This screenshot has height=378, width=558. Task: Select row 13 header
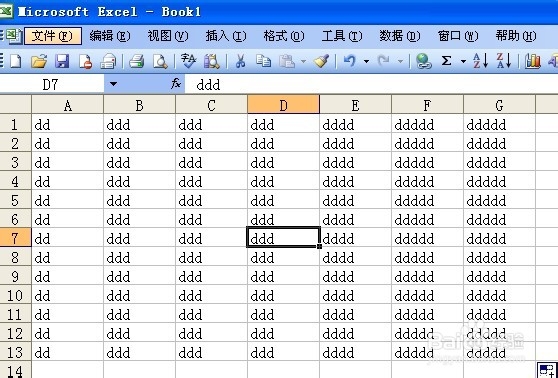(x=16, y=351)
